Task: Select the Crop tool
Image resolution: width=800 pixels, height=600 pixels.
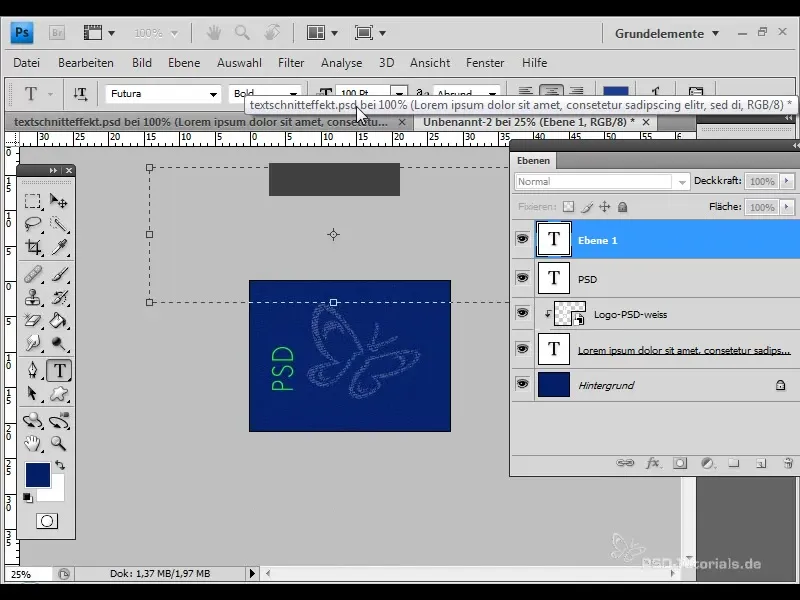Action: pos(33,247)
